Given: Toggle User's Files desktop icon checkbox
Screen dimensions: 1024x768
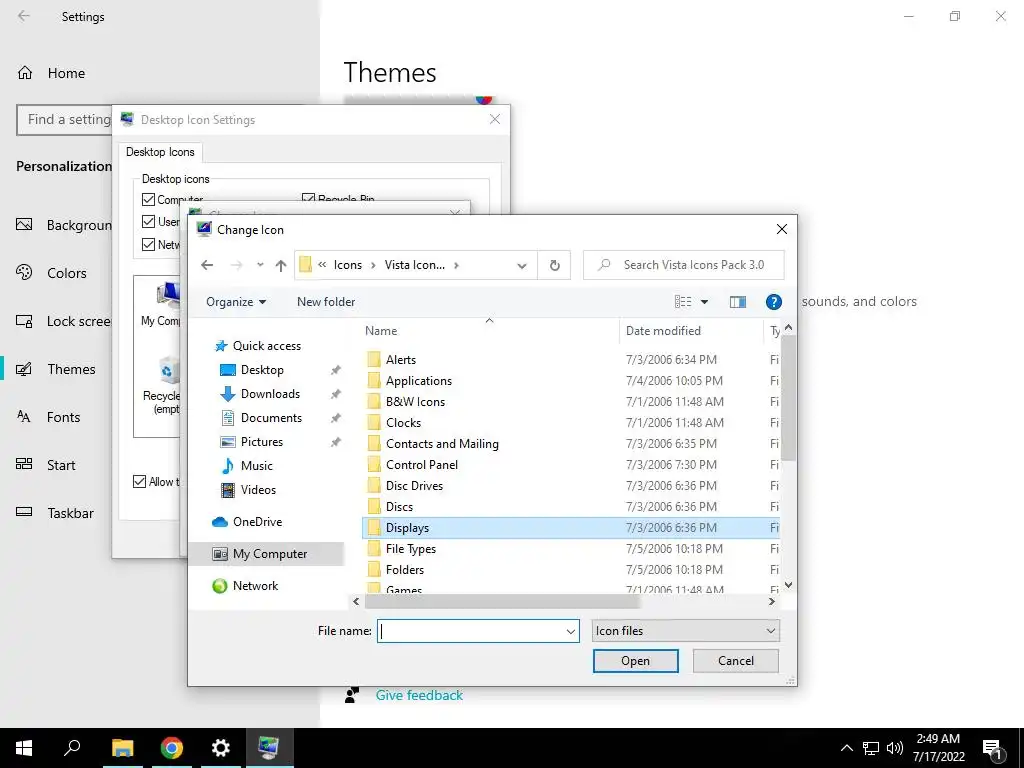Looking at the screenshot, I should click(x=148, y=222).
